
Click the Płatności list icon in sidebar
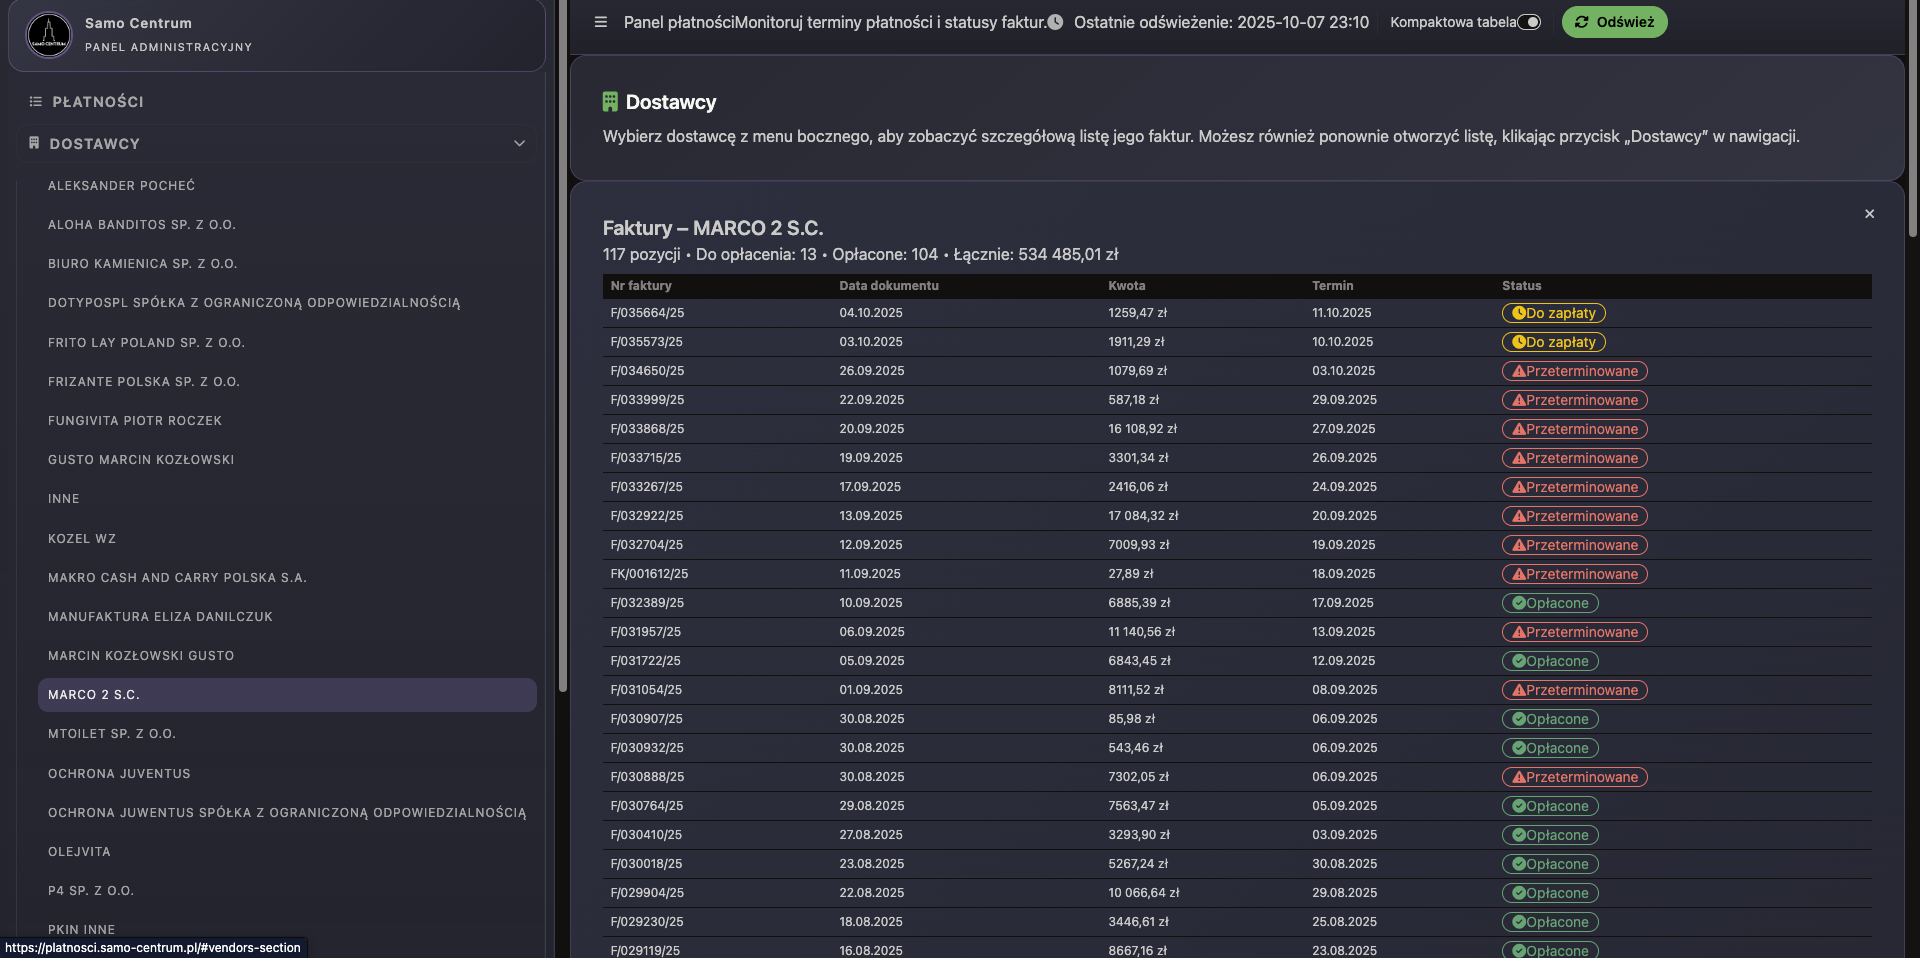tap(36, 102)
